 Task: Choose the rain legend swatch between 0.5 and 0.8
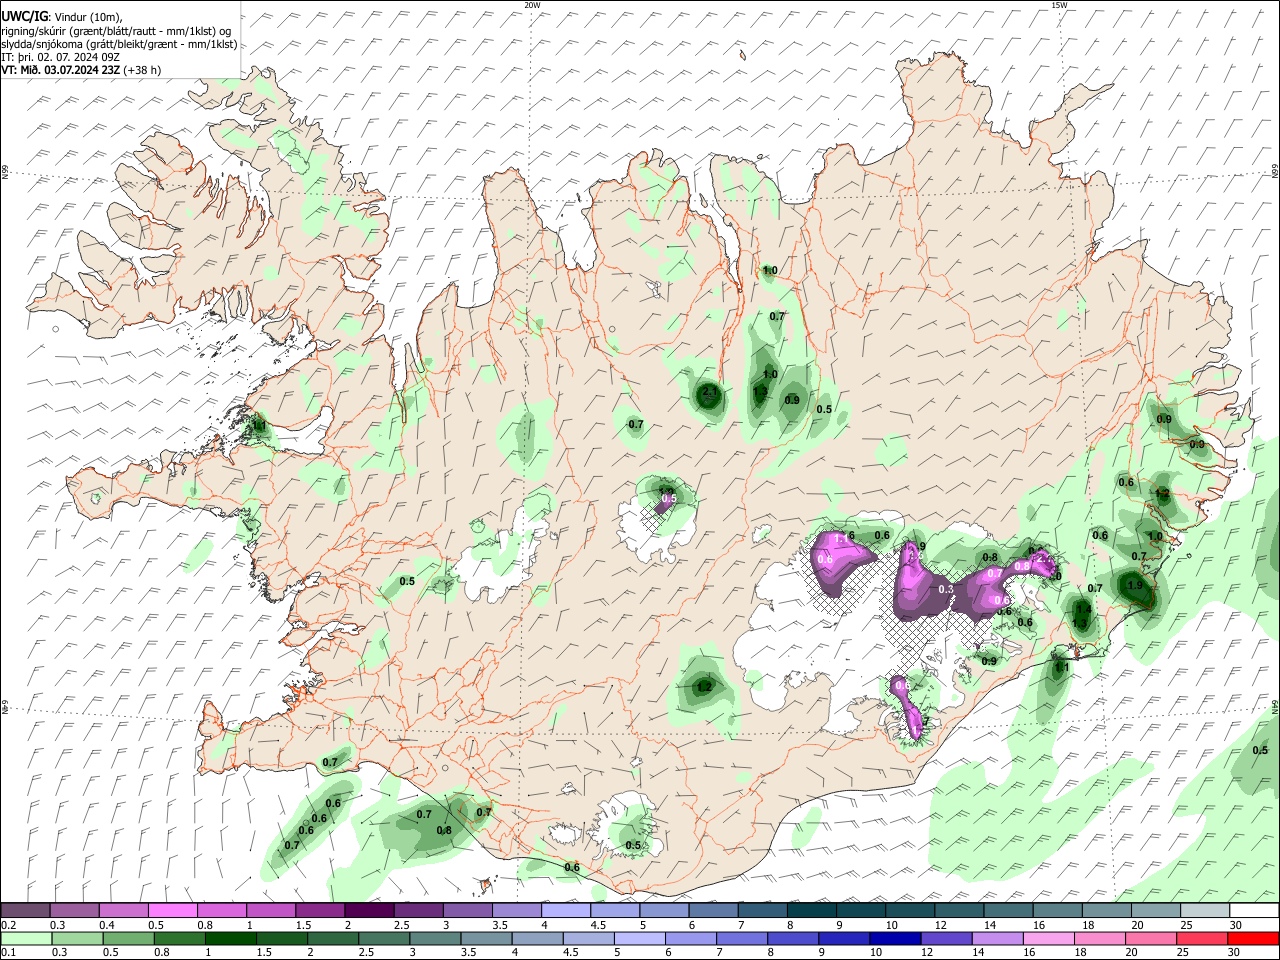click(128, 939)
